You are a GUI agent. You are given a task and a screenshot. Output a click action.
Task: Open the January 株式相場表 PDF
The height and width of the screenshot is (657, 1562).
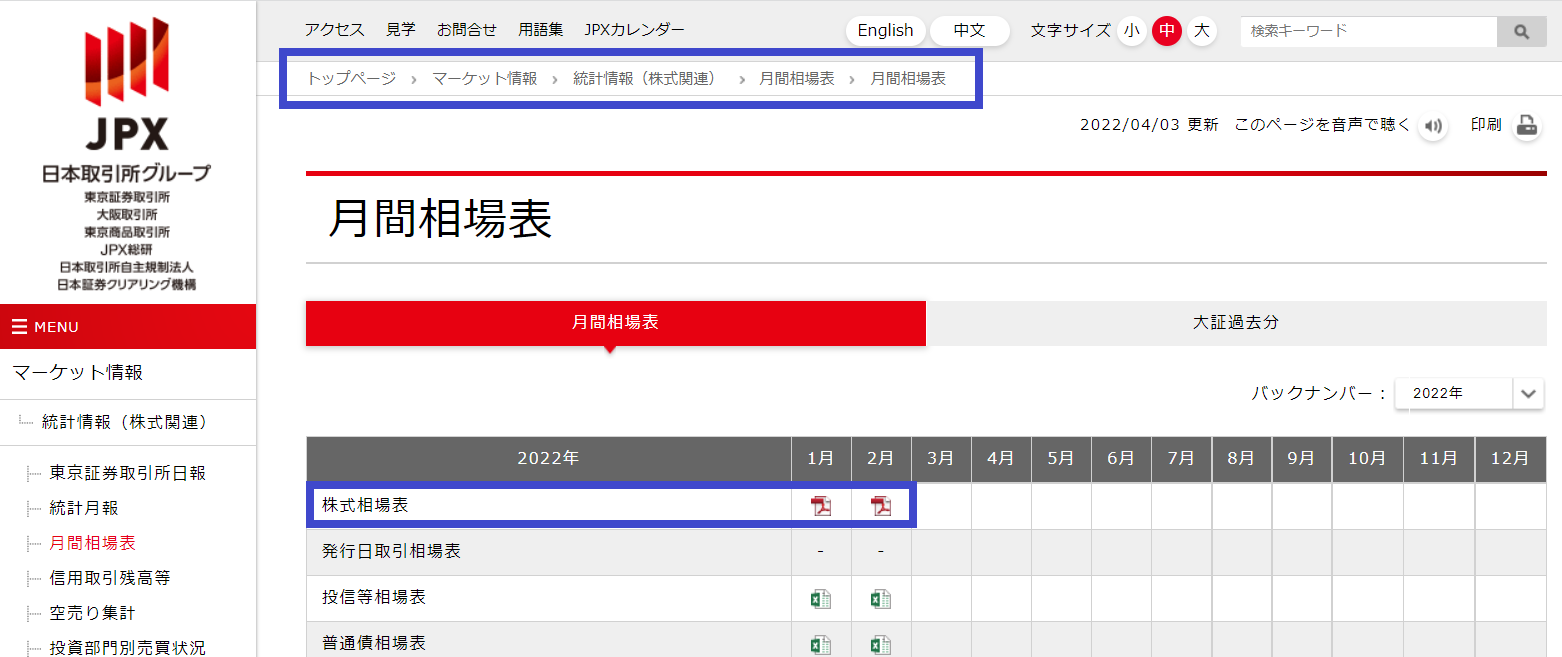tap(820, 505)
